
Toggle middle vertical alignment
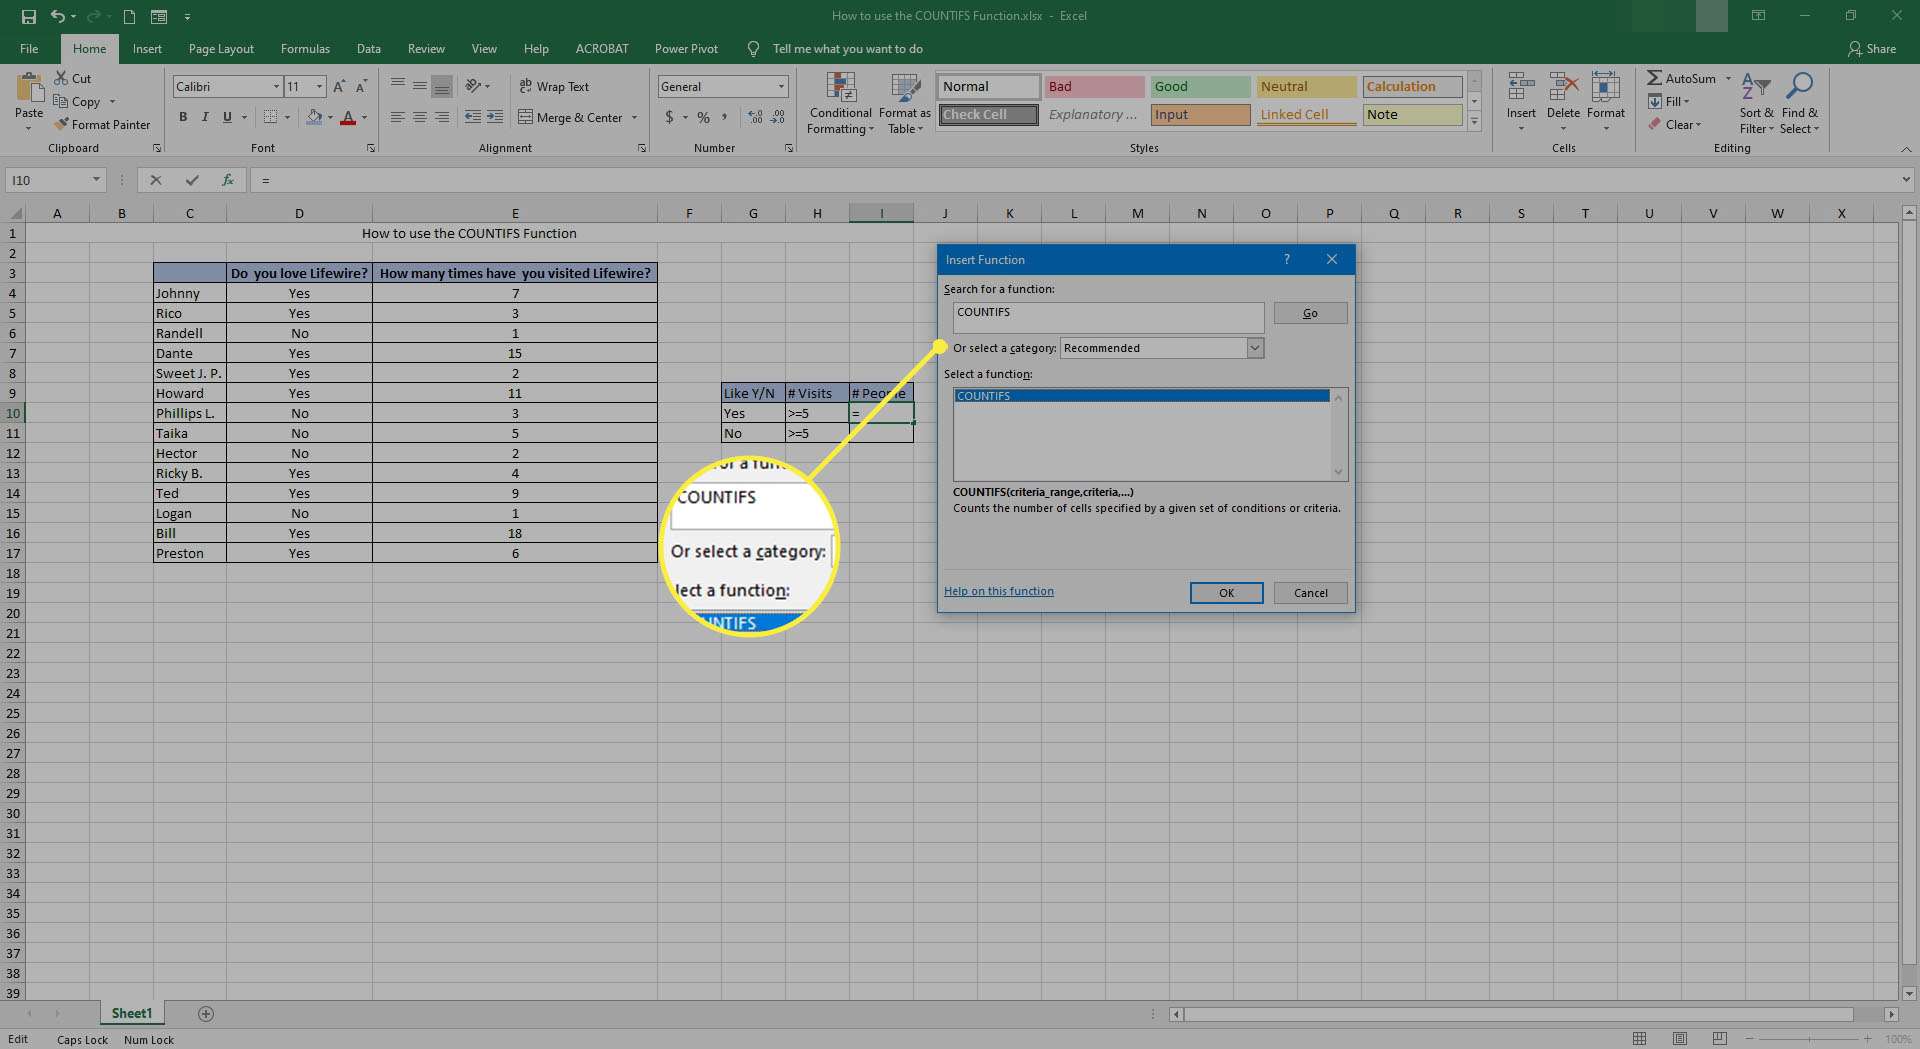tap(420, 86)
